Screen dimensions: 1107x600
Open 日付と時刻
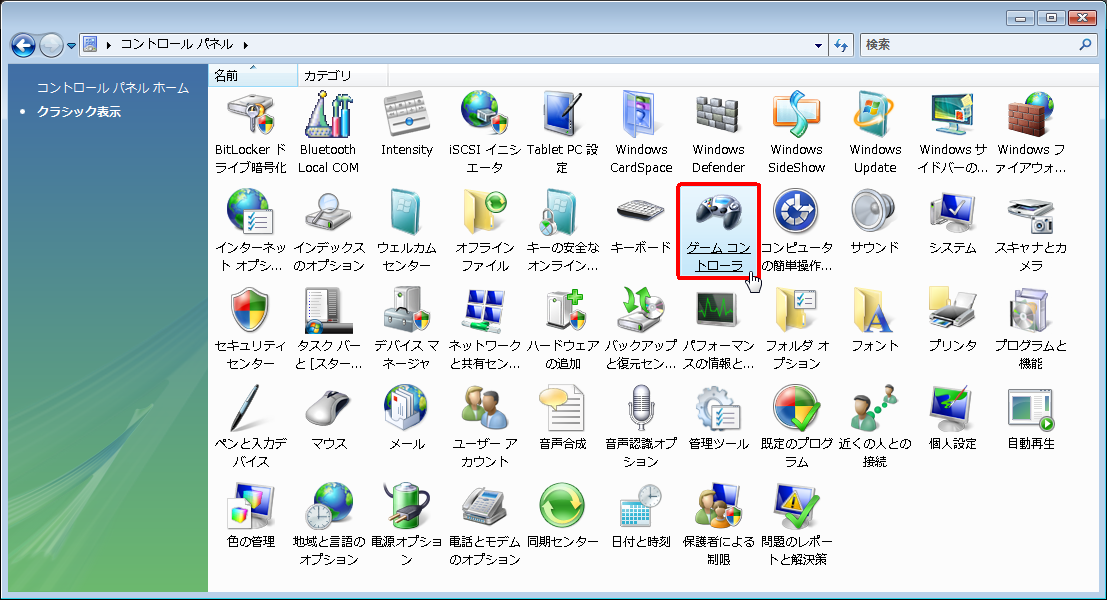point(640,516)
